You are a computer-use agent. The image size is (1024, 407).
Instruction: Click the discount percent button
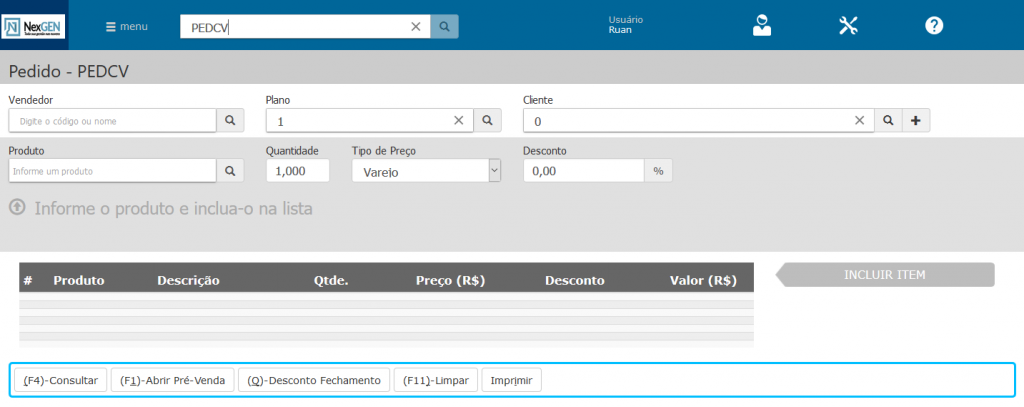(x=658, y=171)
